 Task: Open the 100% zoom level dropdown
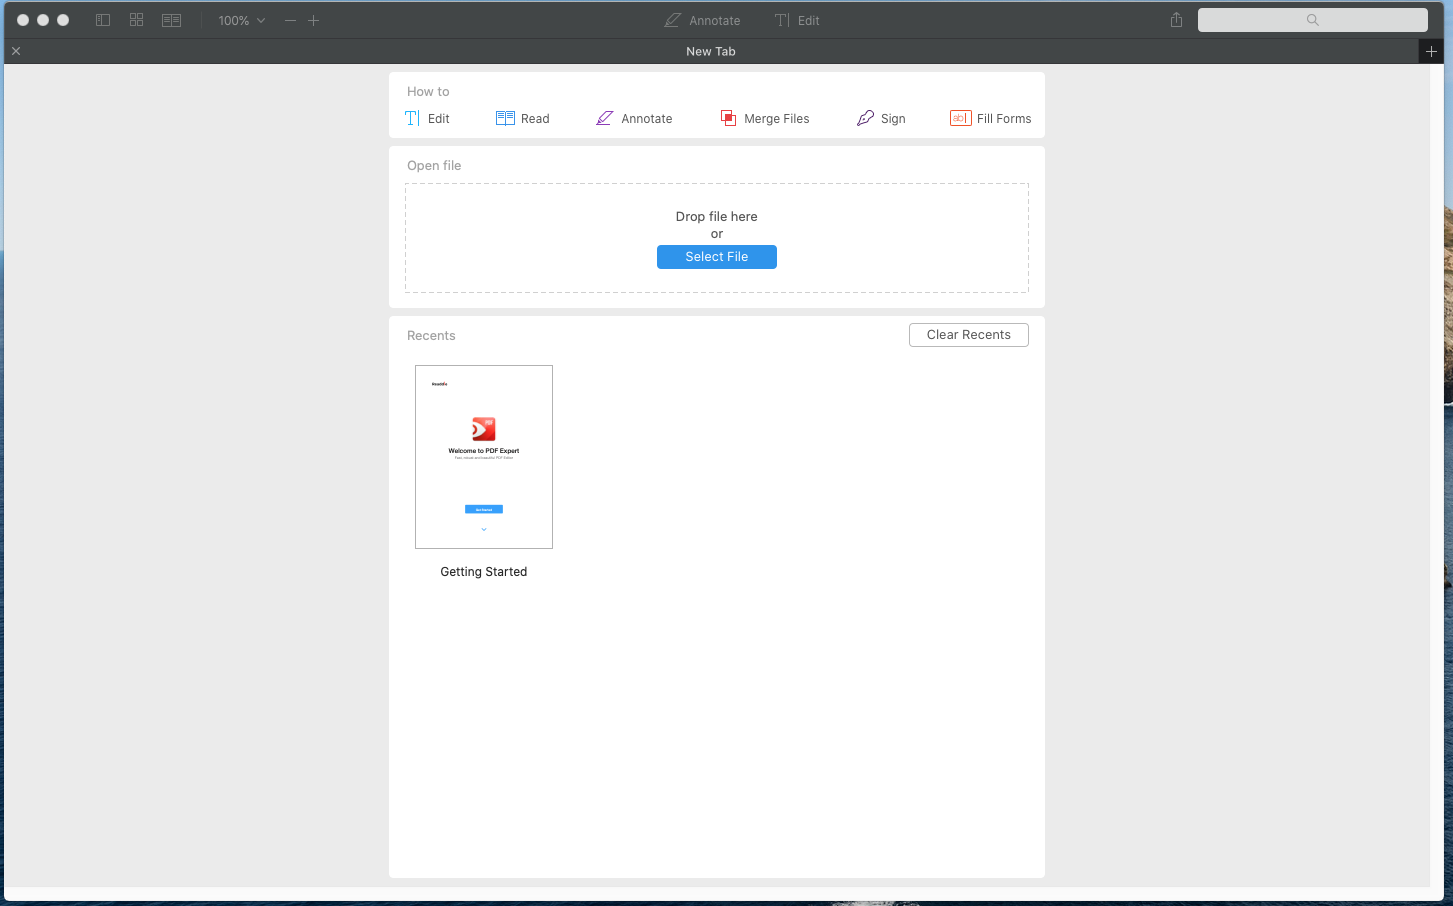coord(241,20)
